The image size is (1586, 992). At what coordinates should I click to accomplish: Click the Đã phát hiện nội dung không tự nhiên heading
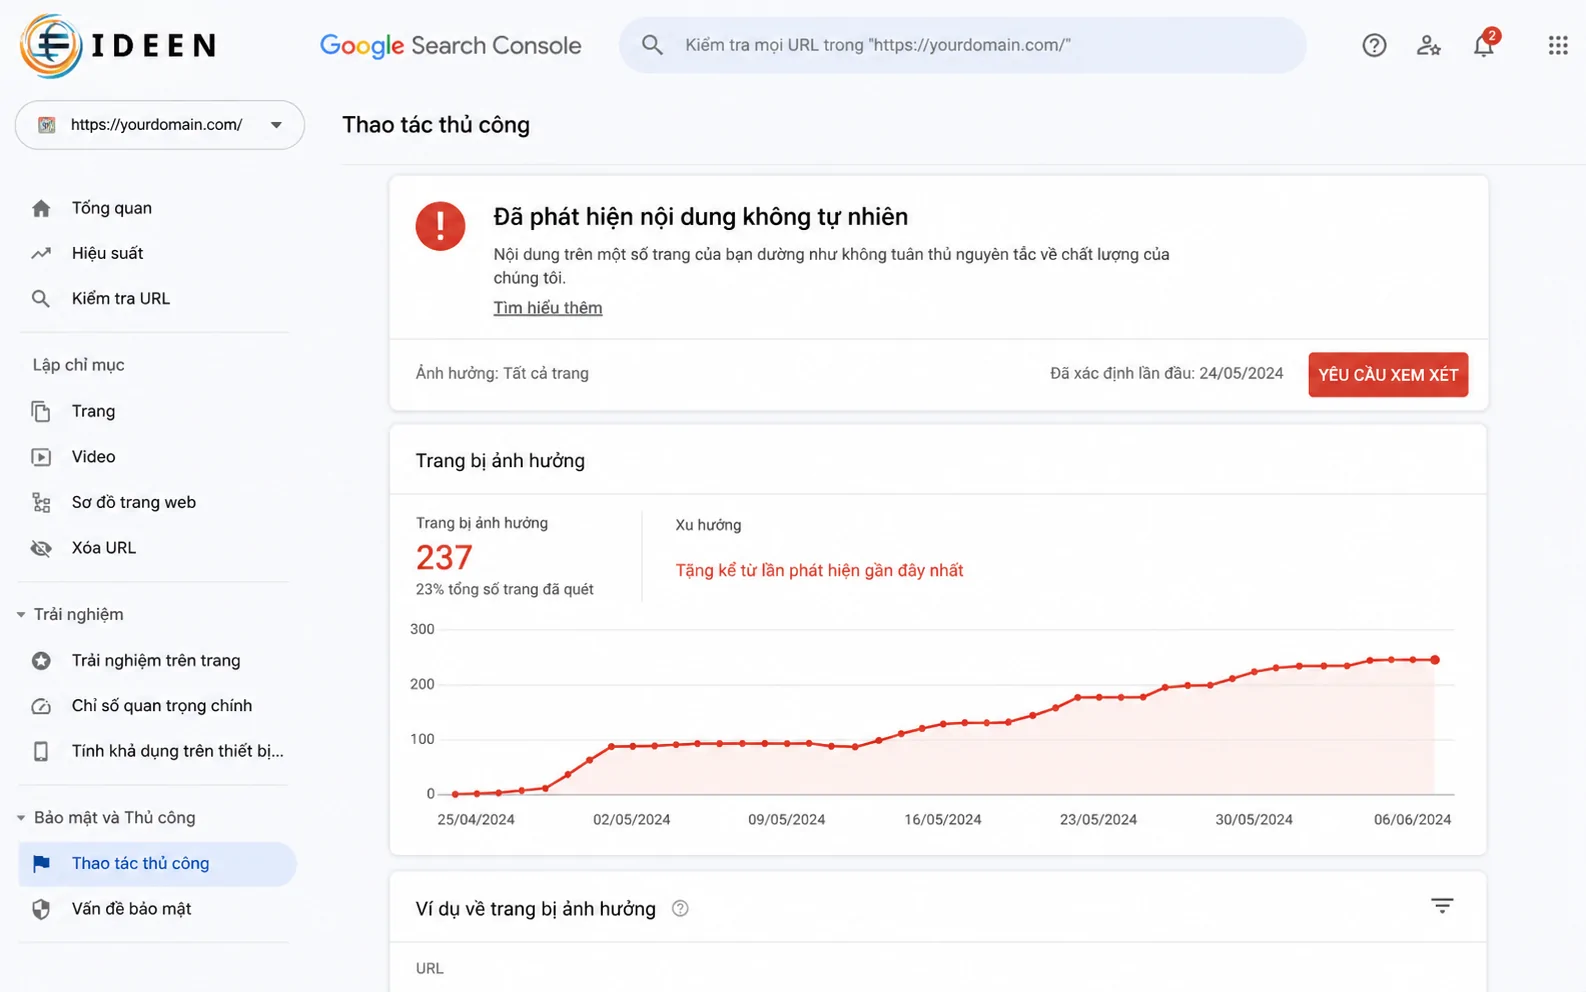(x=700, y=217)
